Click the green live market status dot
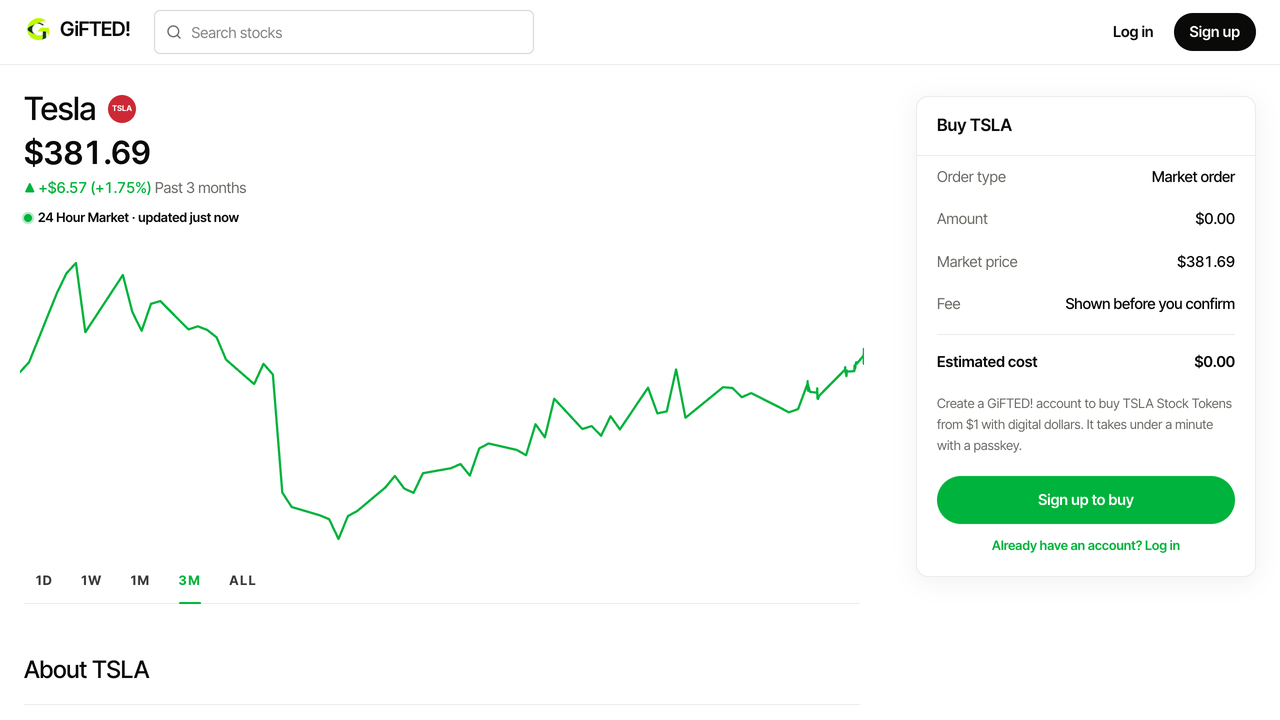The width and height of the screenshot is (1280, 720). coord(28,218)
